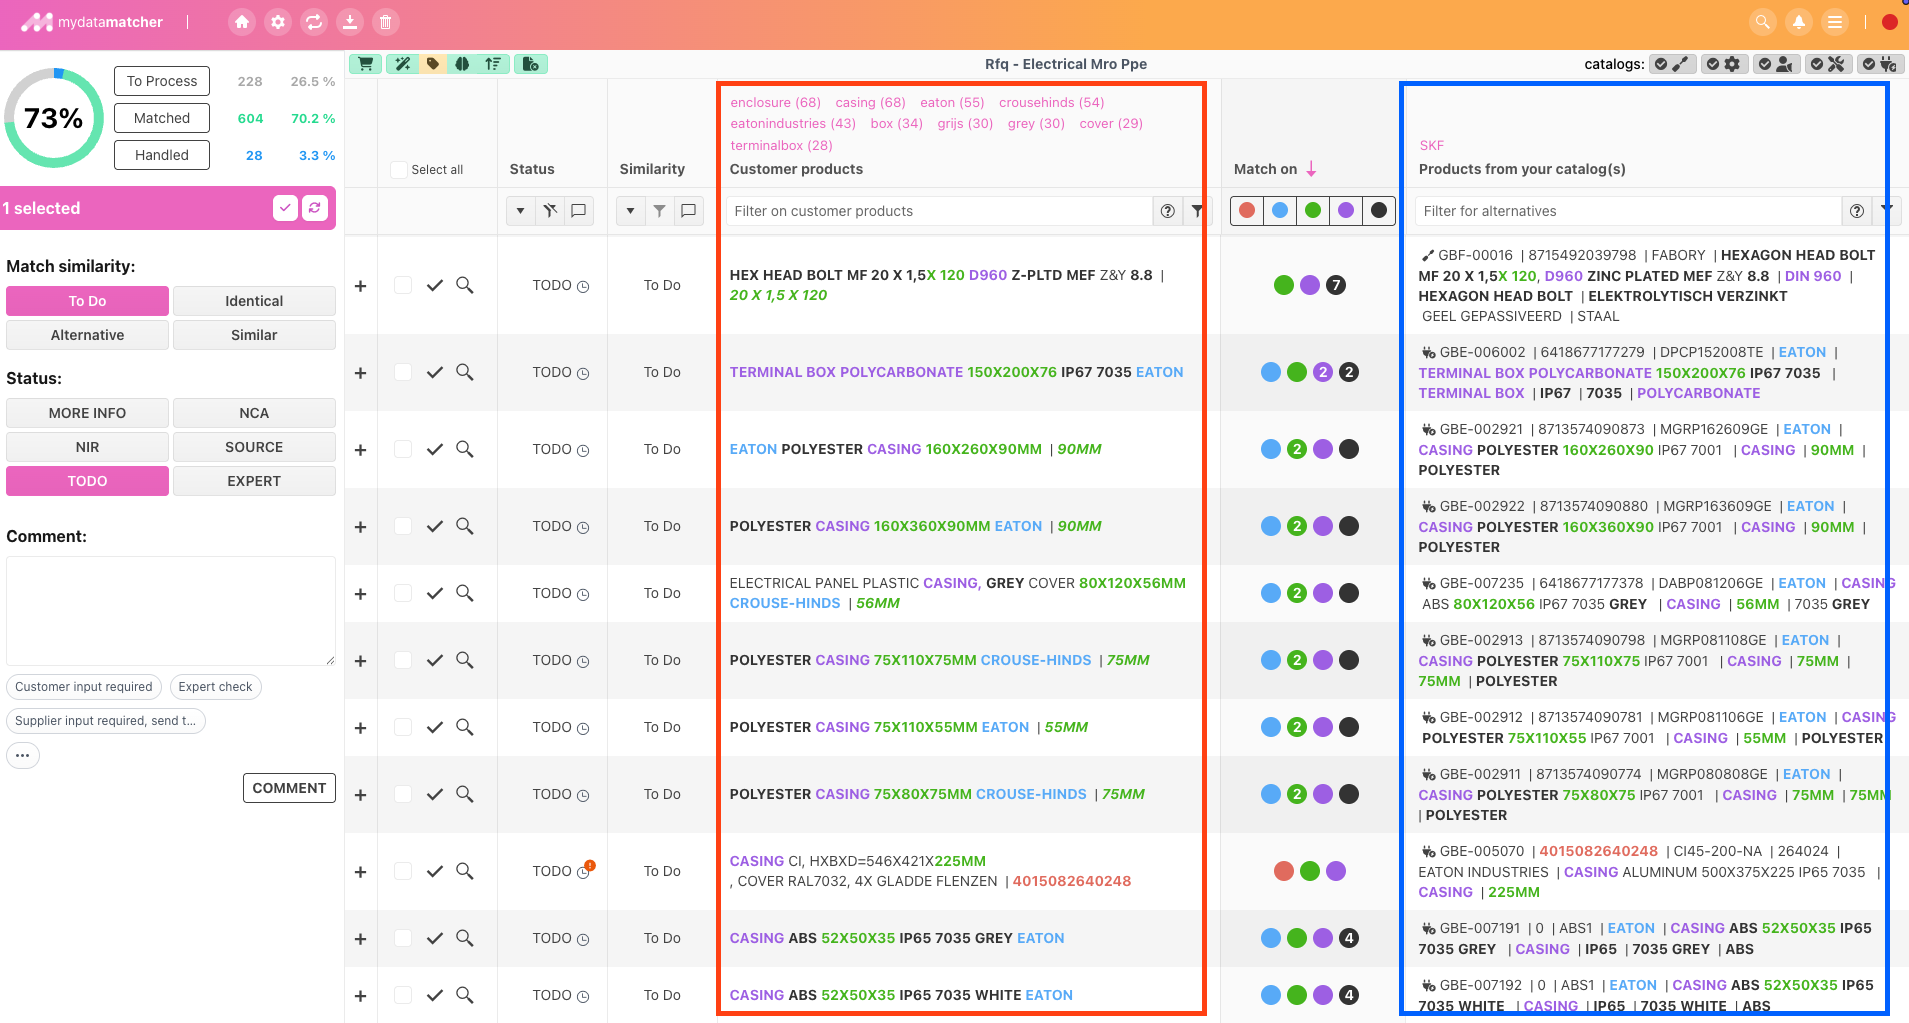Confirm selection with the checkmark icon
The height and width of the screenshot is (1023, 1909).
pos(285,208)
